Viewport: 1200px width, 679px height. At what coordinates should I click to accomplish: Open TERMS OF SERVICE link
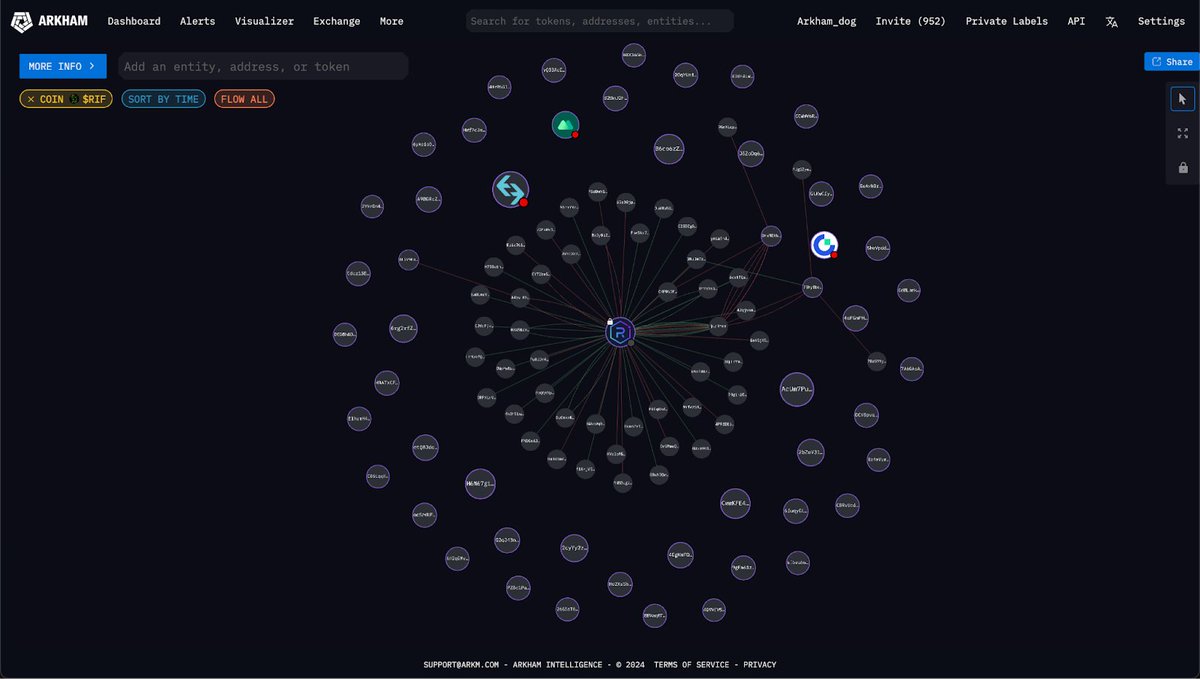[692, 665]
